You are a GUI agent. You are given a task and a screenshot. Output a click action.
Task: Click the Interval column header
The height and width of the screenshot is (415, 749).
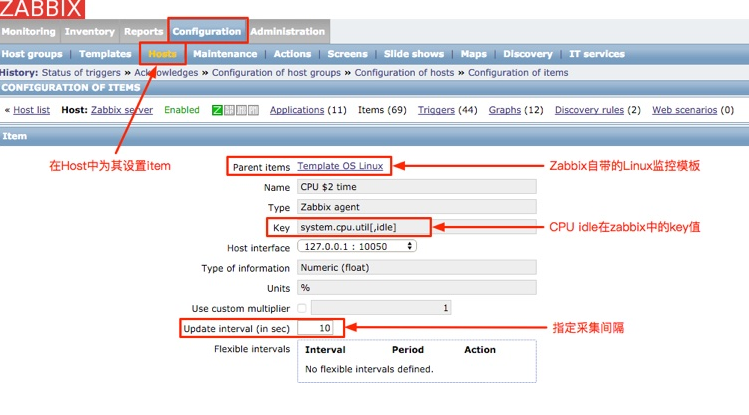(325, 350)
